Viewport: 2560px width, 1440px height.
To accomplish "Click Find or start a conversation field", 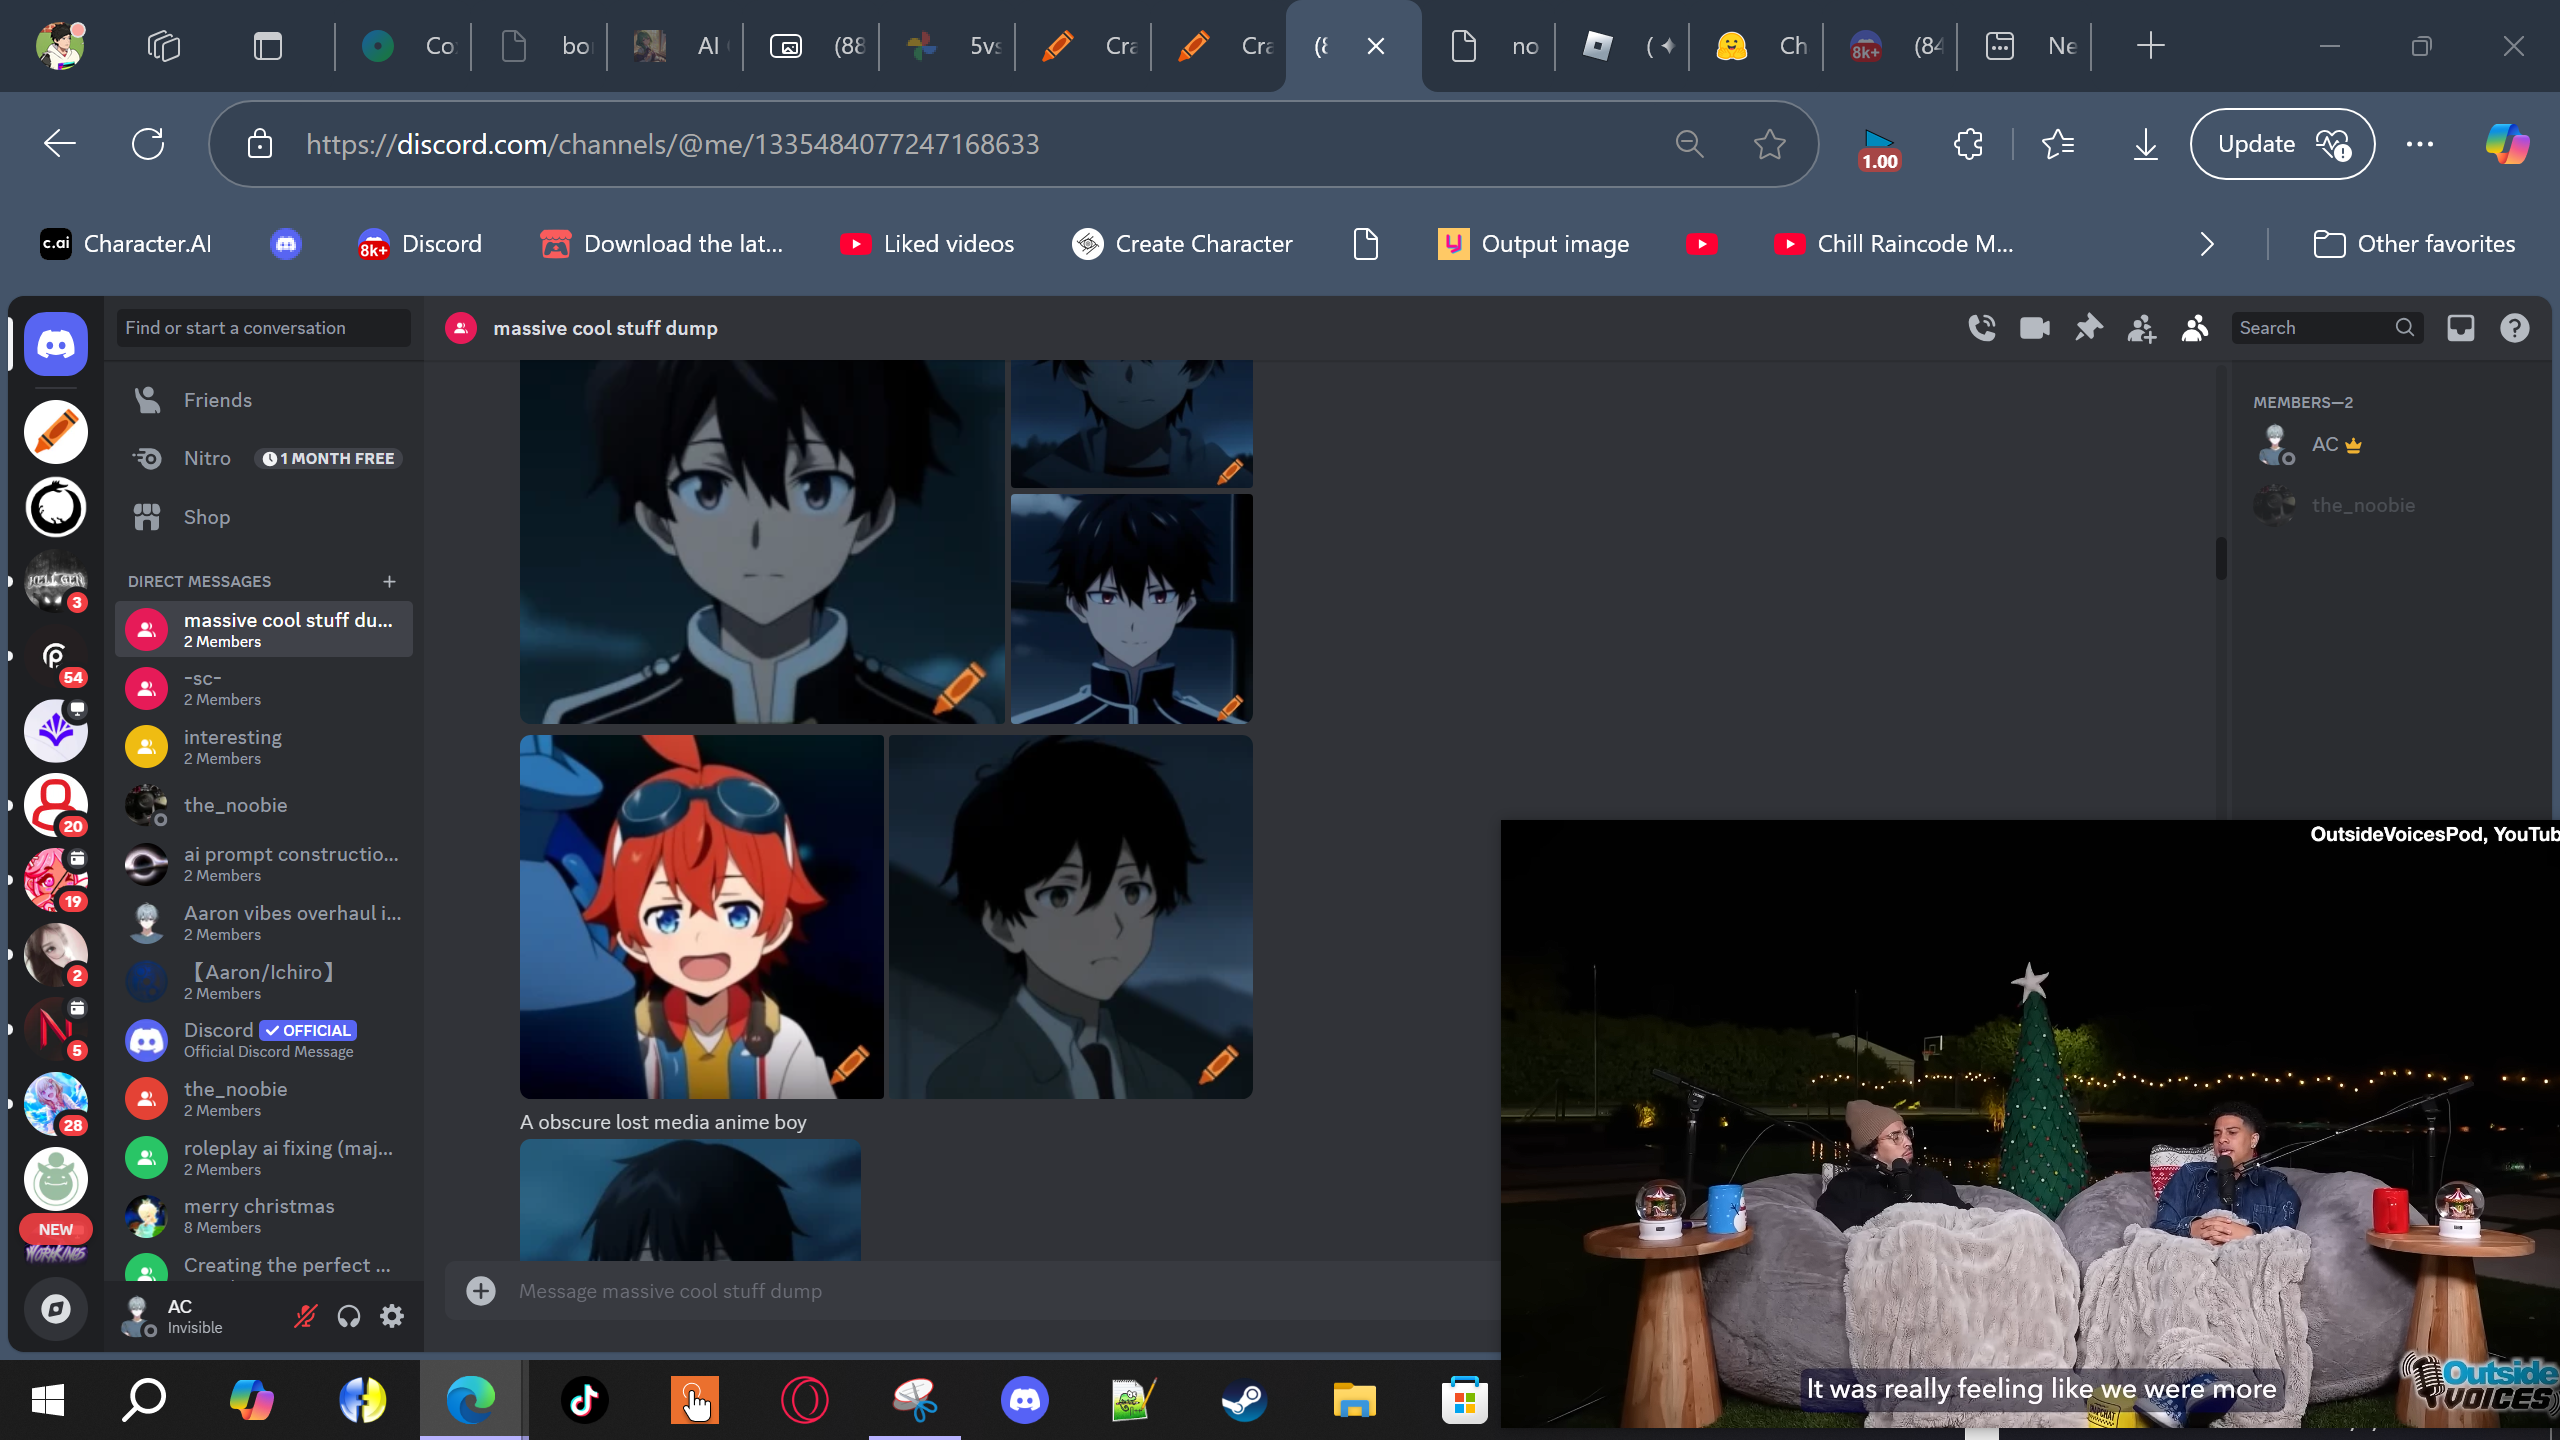I will tap(264, 328).
